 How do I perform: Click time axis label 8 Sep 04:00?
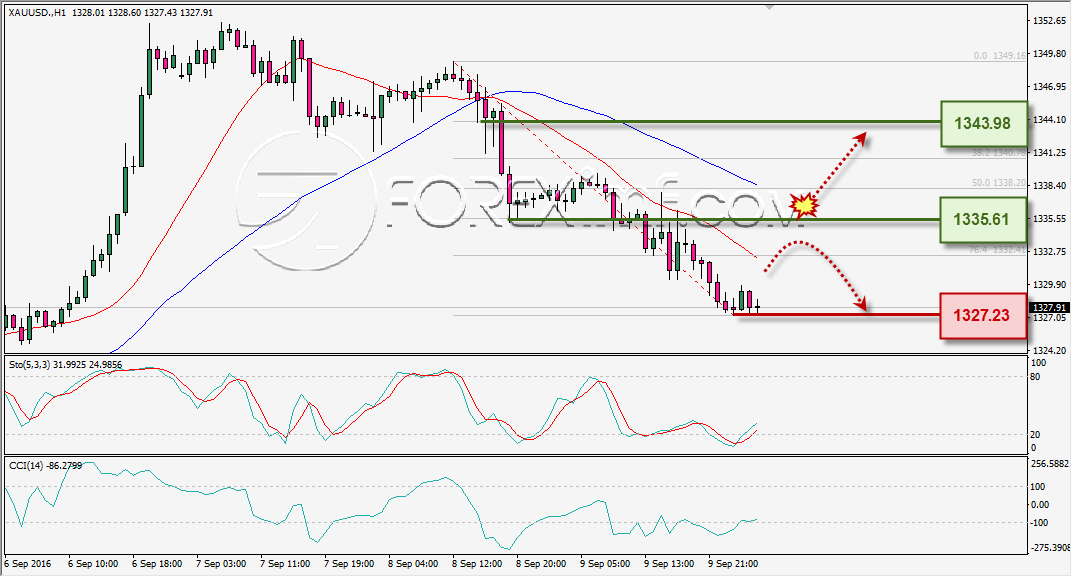(x=413, y=564)
